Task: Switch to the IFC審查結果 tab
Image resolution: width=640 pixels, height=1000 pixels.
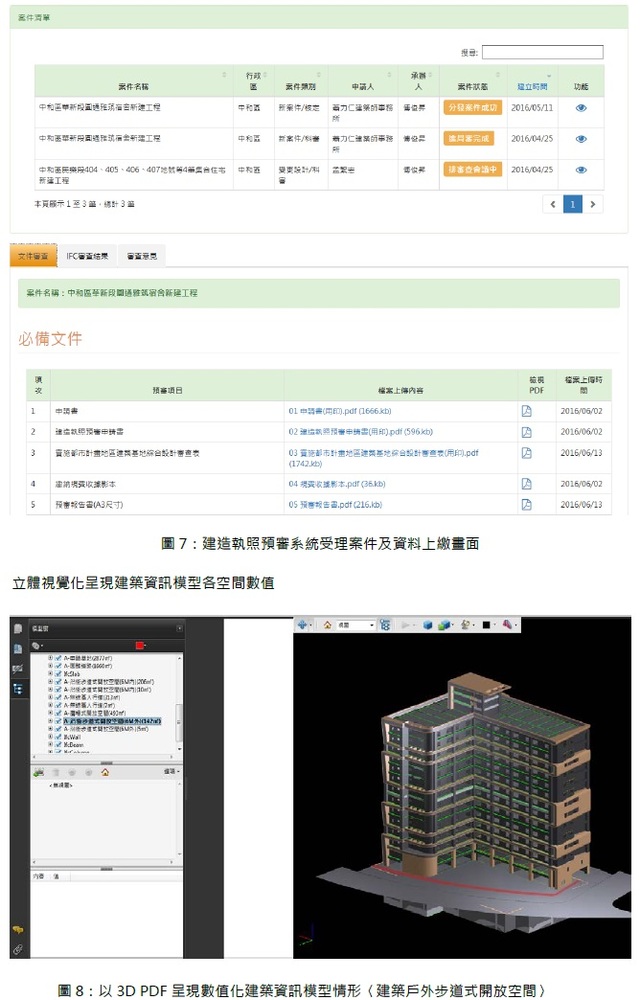Action: (86, 257)
